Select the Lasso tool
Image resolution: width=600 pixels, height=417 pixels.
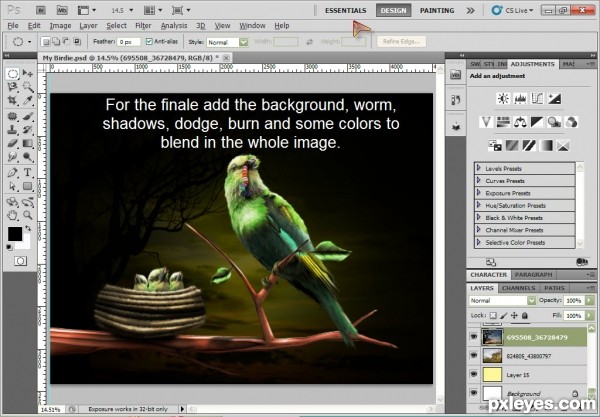(12, 87)
